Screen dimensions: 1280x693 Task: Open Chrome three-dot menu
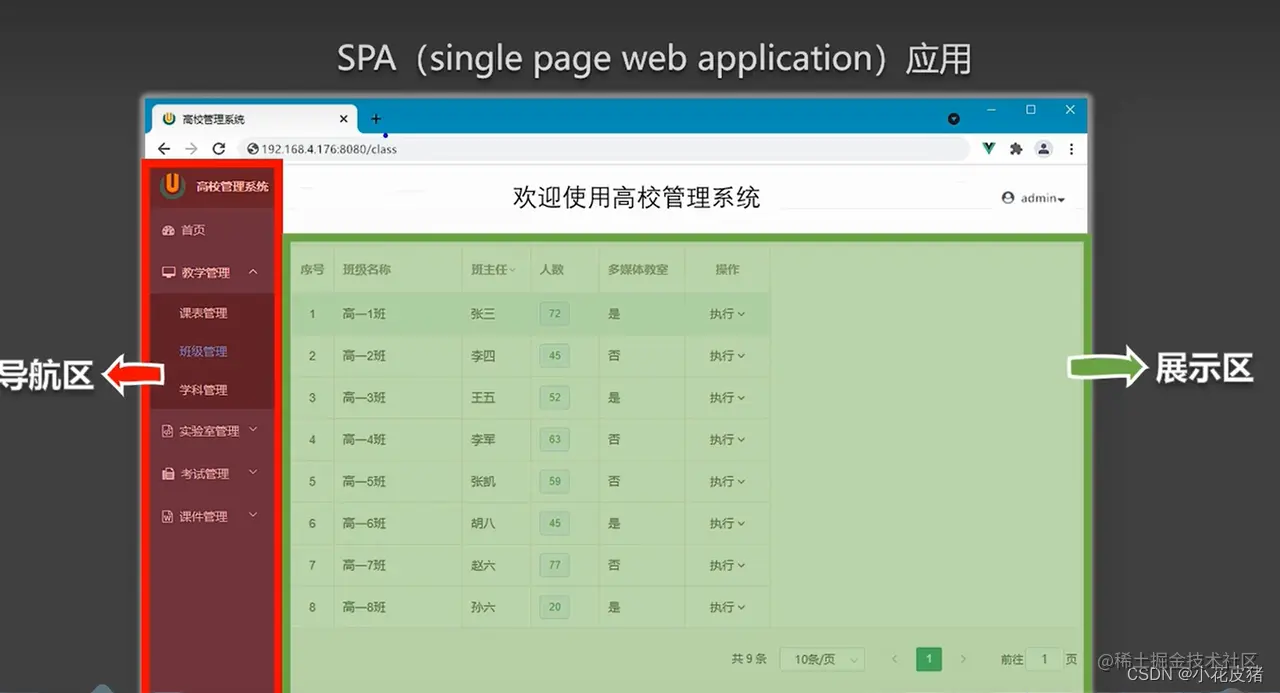(1071, 149)
